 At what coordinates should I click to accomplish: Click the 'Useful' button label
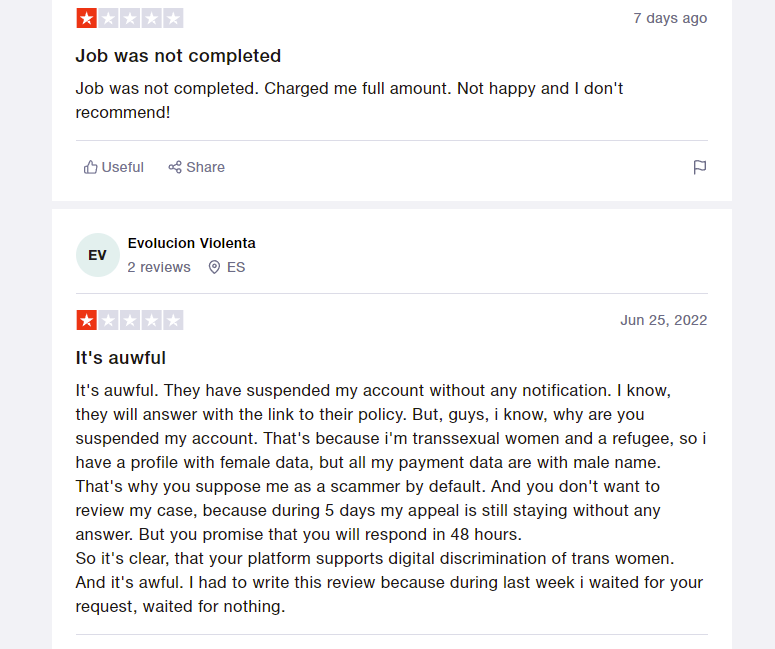point(123,167)
